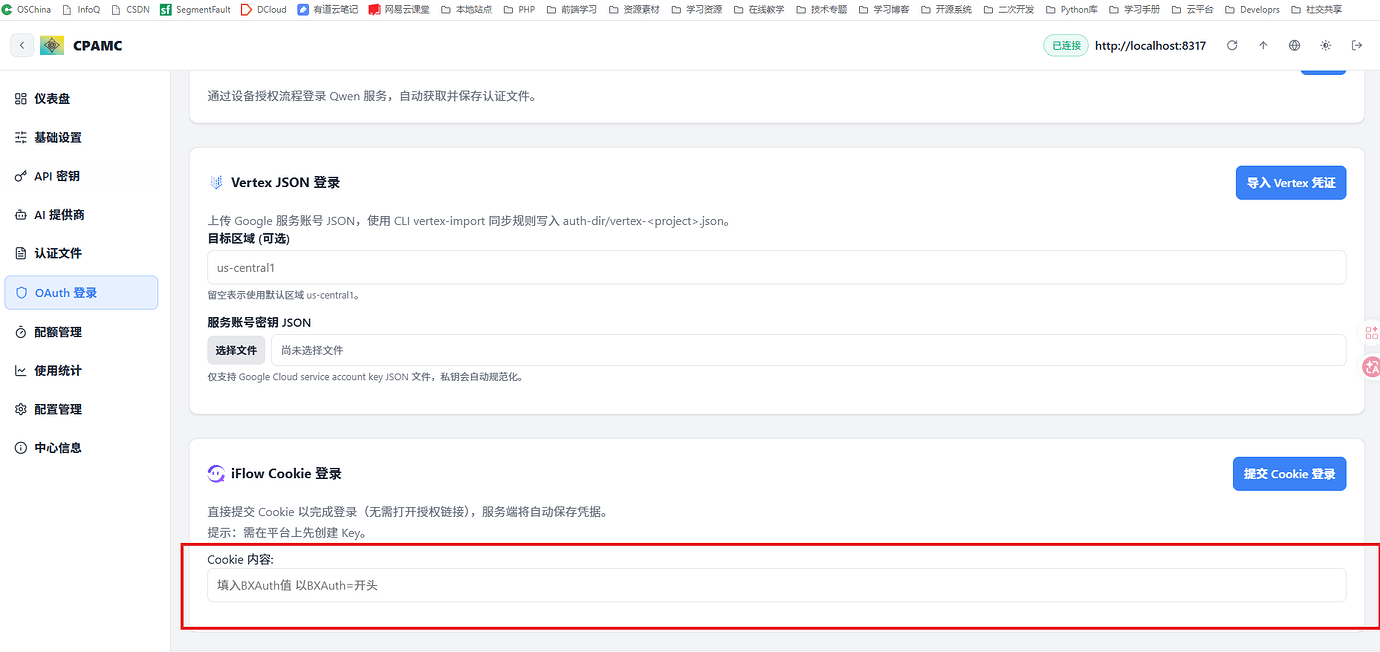Click the refresh icon in header
This screenshot has width=1380, height=652.
point(1232,46)
